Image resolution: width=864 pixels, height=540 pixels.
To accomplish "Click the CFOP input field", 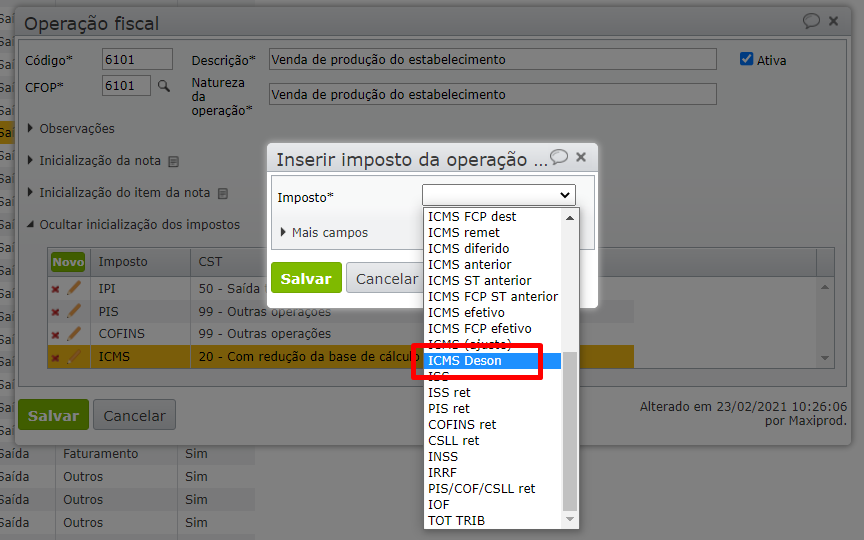I will click(x=126, y=85).
